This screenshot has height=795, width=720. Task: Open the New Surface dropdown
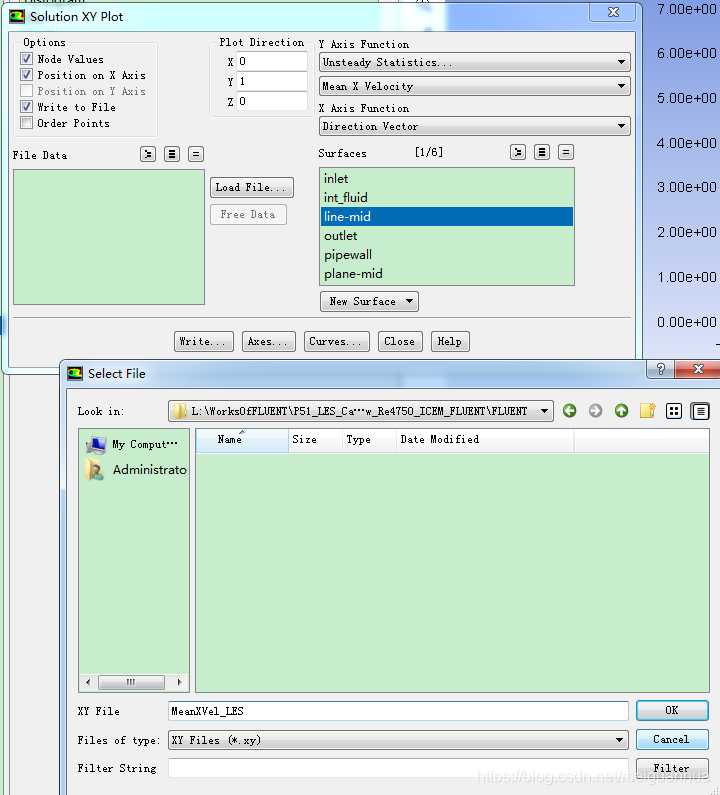pyautogui.click(x=369, y=301)
